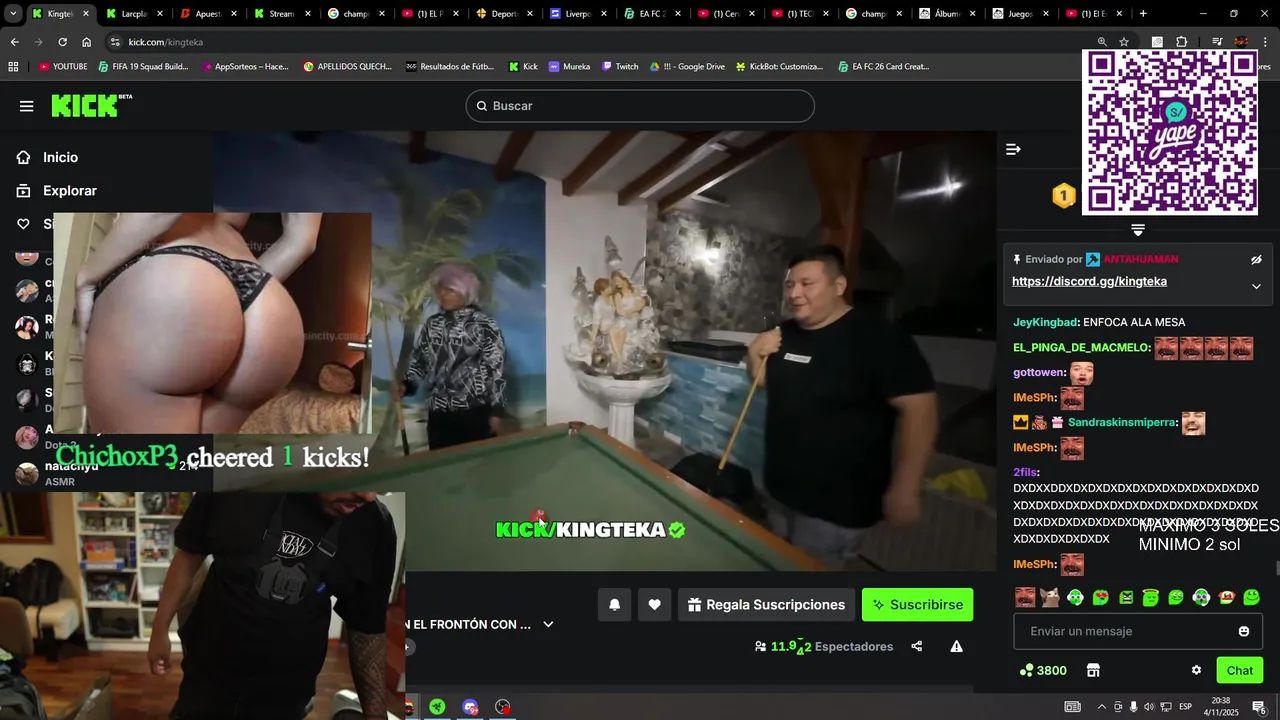This screenshot has height=720, width=1280.
Task: Open the Discord icon in the taskbar
Action: pos(470,707)
